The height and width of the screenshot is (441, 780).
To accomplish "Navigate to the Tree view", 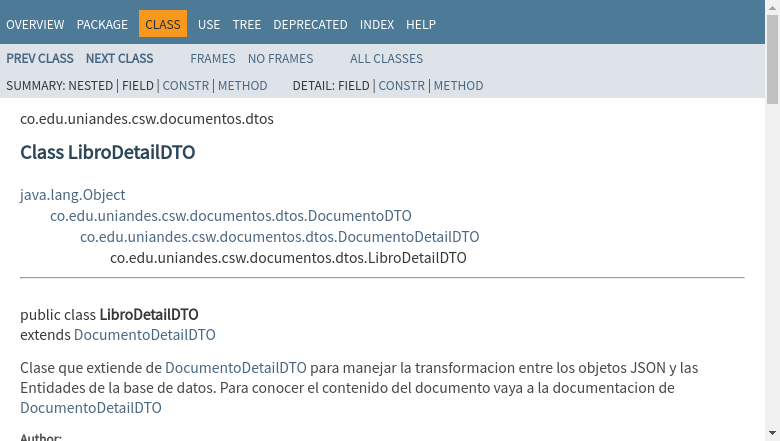I will pyautogui.click(x=247, y=24).
